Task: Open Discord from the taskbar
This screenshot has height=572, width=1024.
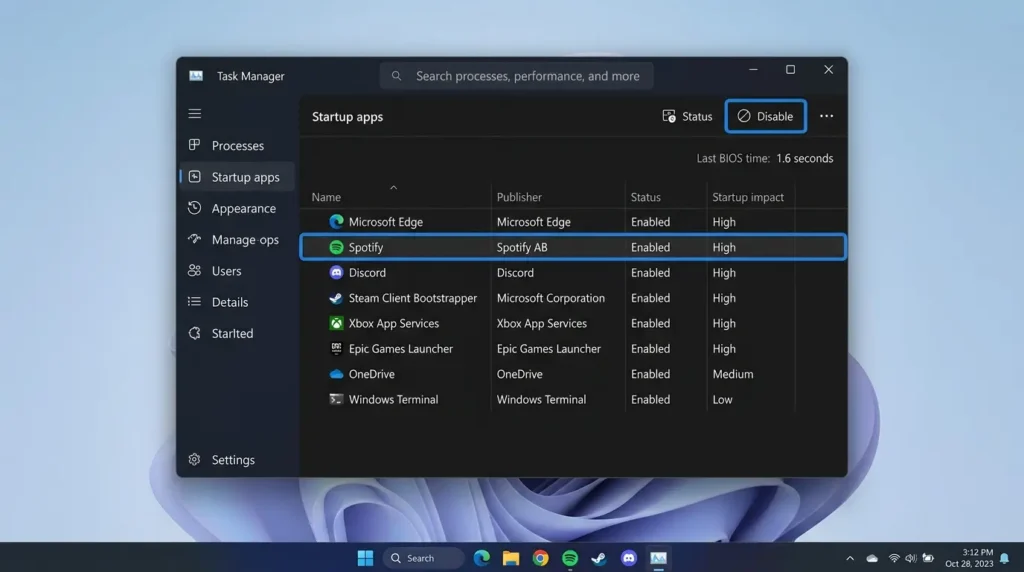Action: (629, 558)
